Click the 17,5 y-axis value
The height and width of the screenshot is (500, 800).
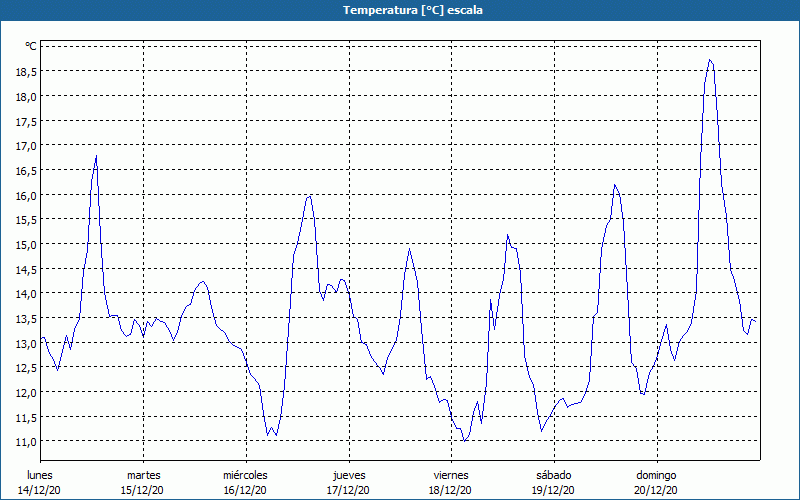(x=27, y=121)
